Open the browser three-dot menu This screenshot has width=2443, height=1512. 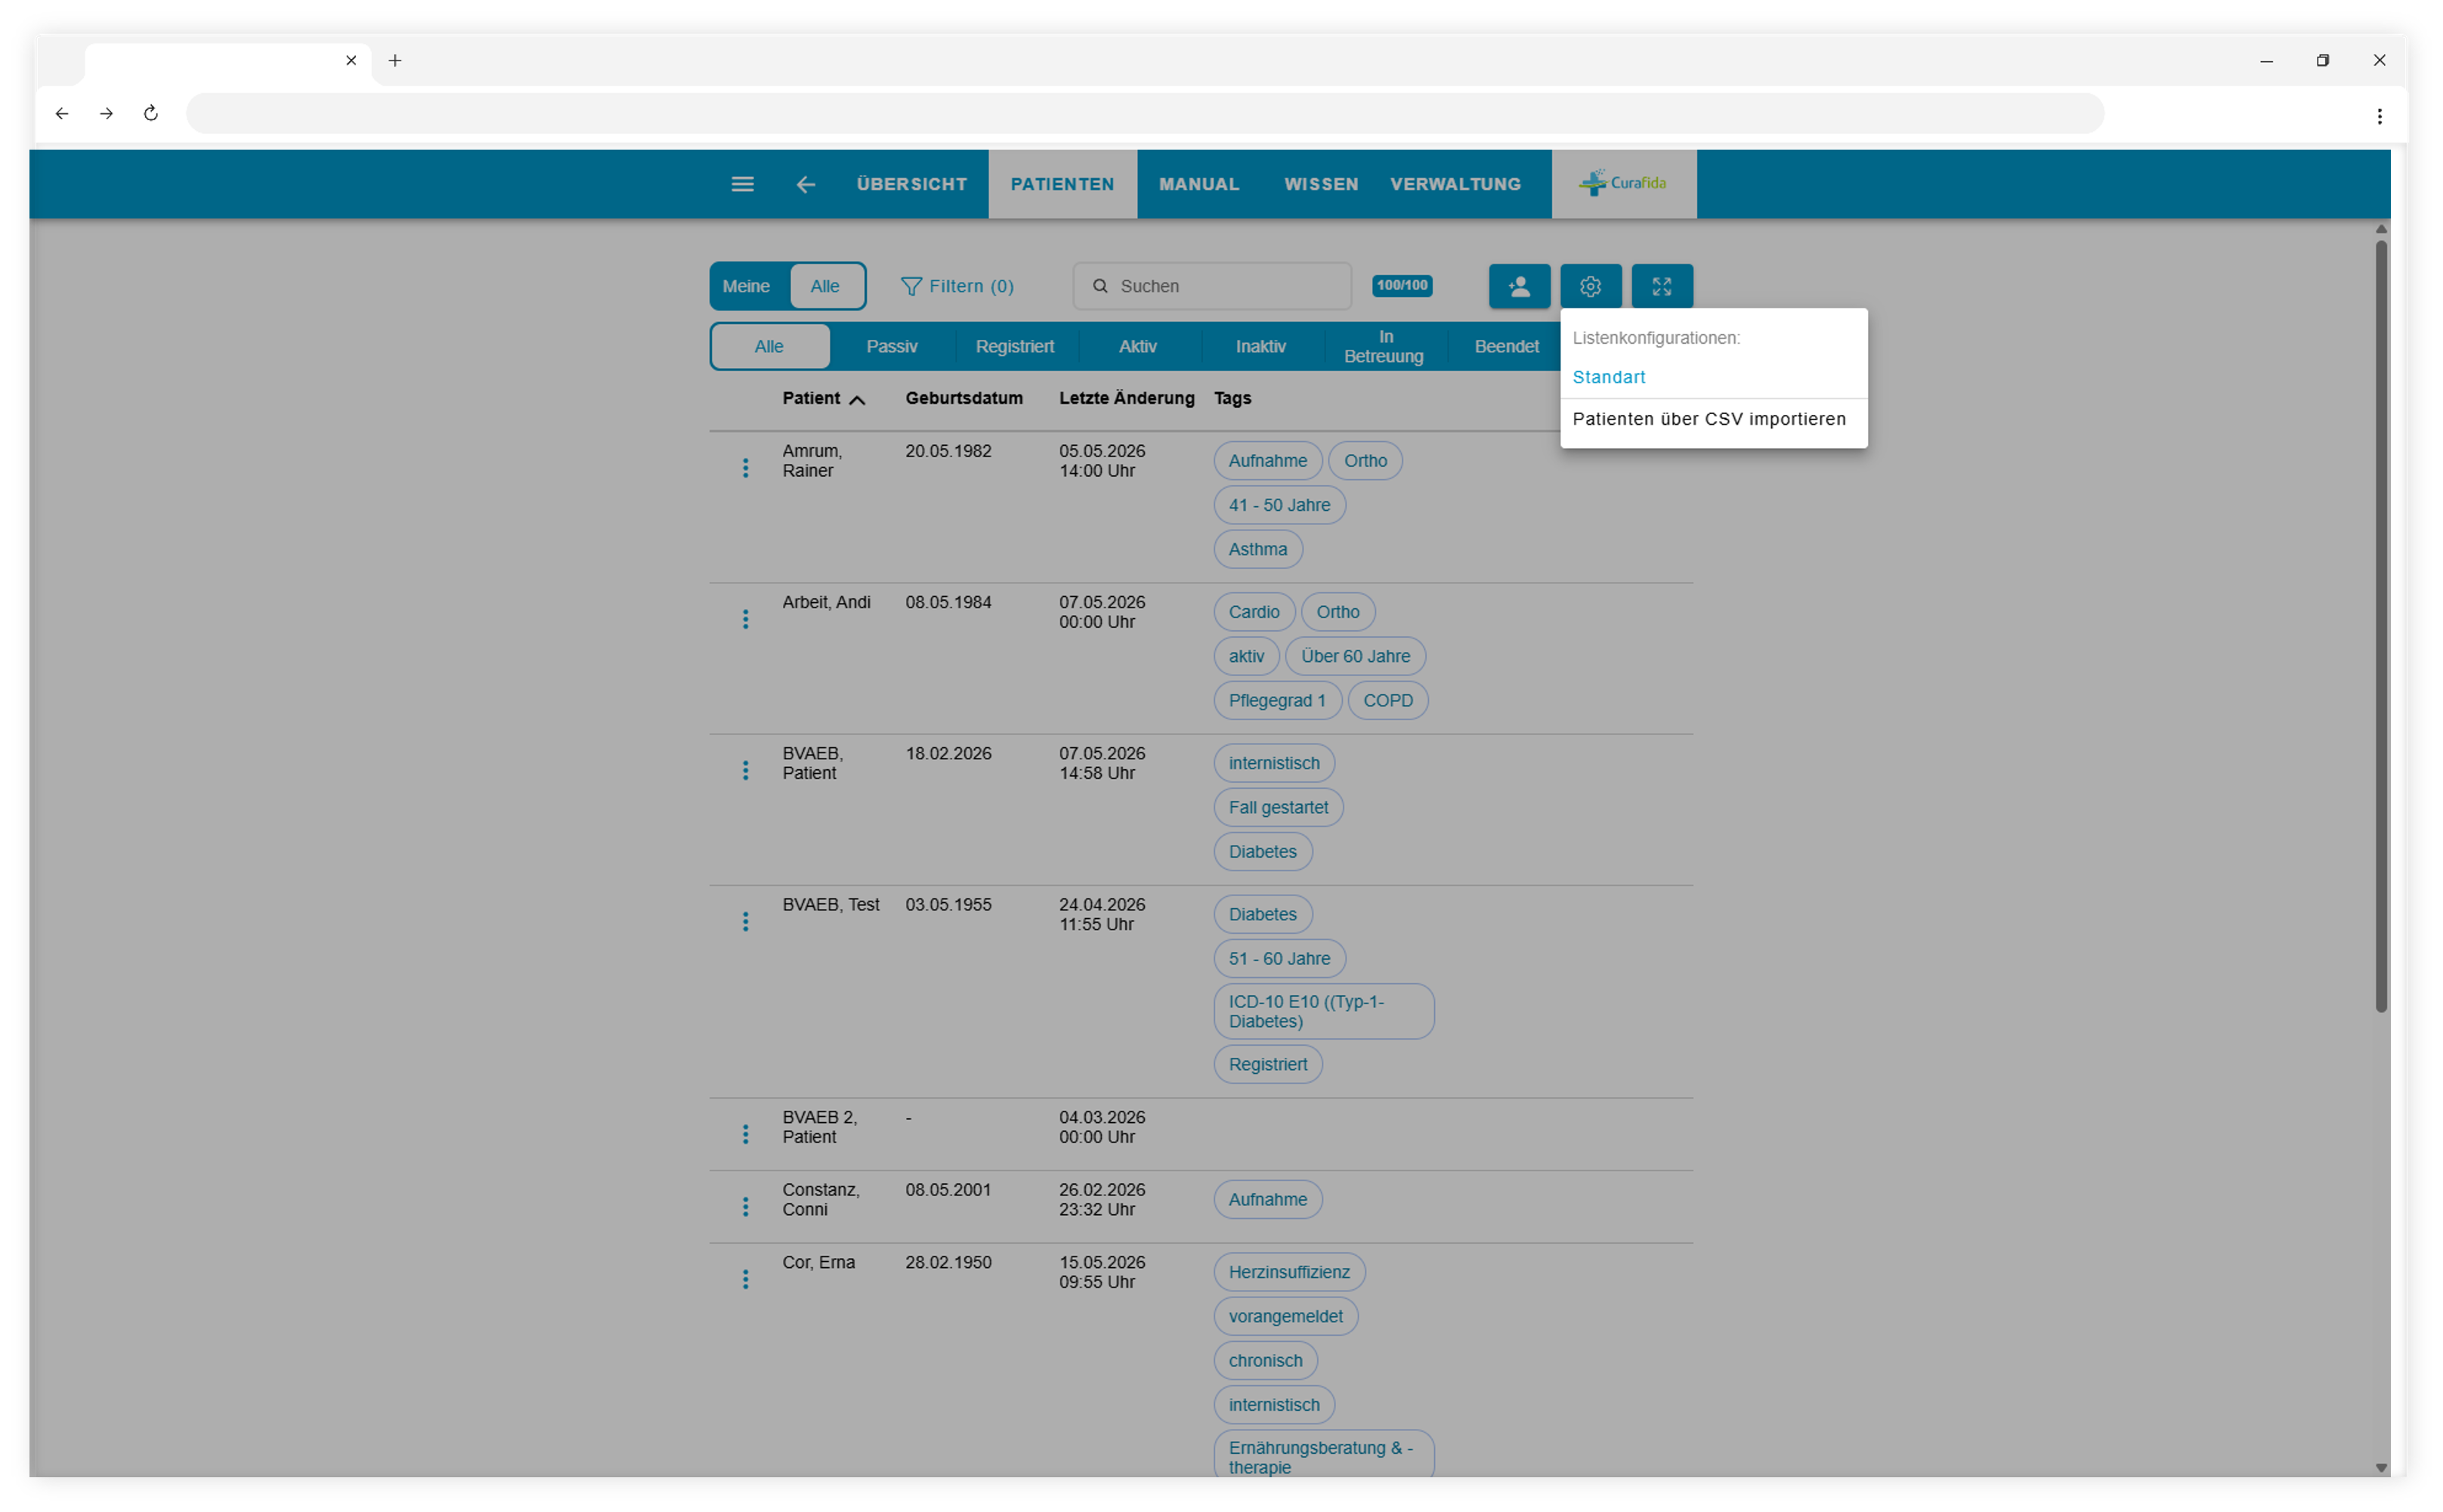pos(2379,116)
